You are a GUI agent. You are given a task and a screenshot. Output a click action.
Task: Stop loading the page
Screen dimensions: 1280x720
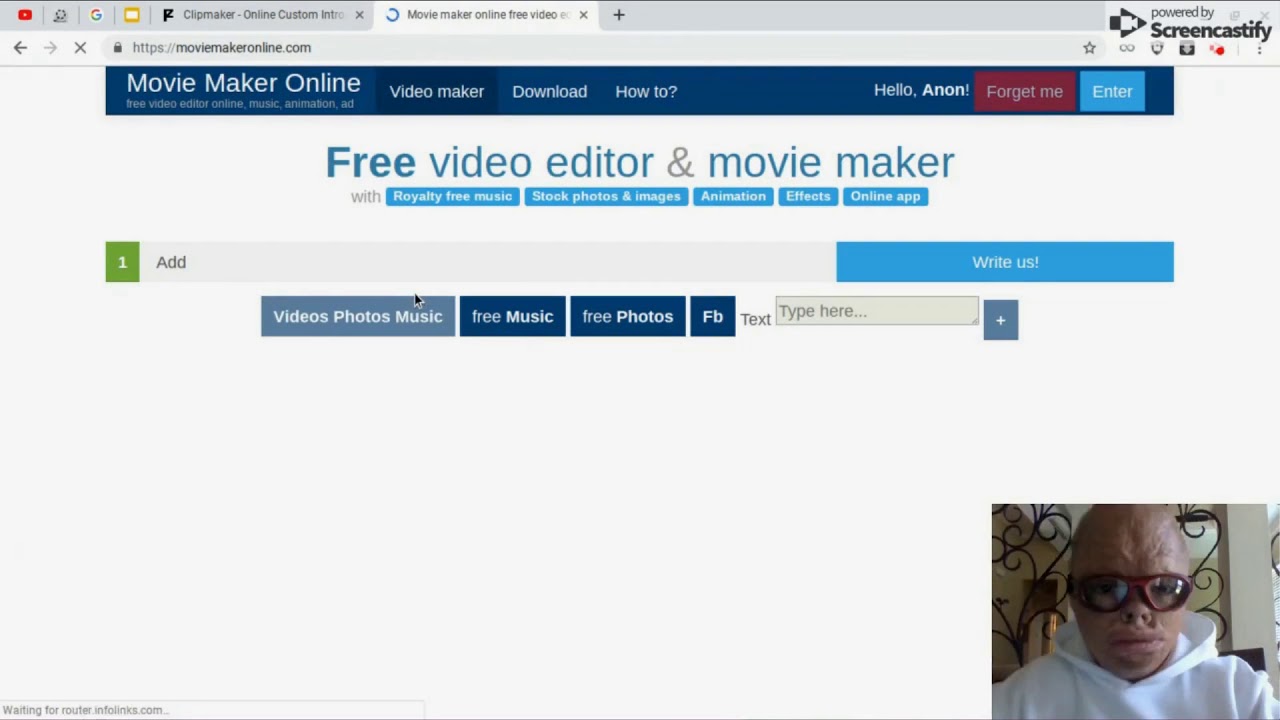tap(80, 47)
